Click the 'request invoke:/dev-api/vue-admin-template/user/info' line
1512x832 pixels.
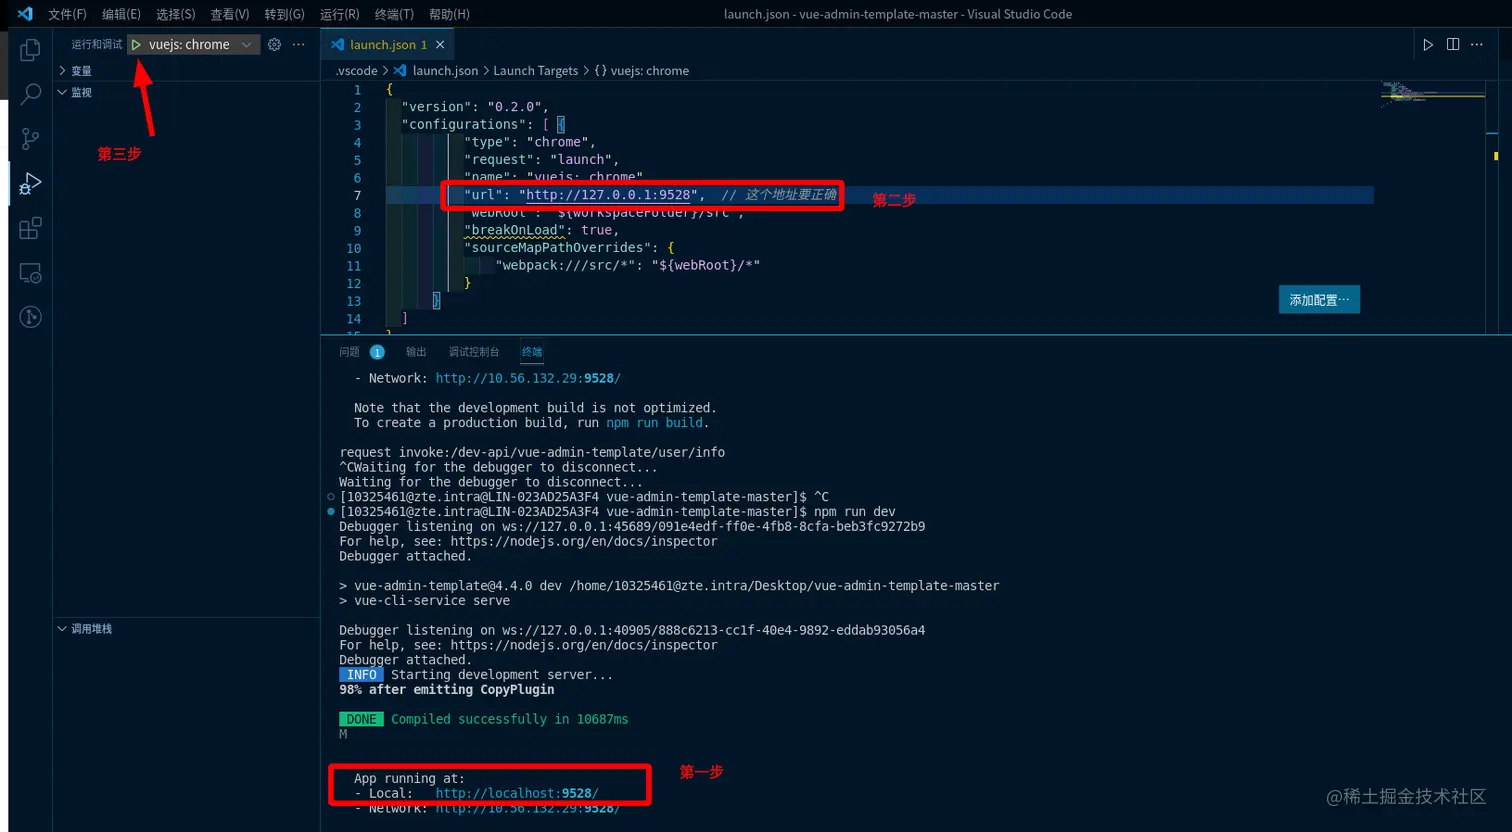click(x=532, y=452)
